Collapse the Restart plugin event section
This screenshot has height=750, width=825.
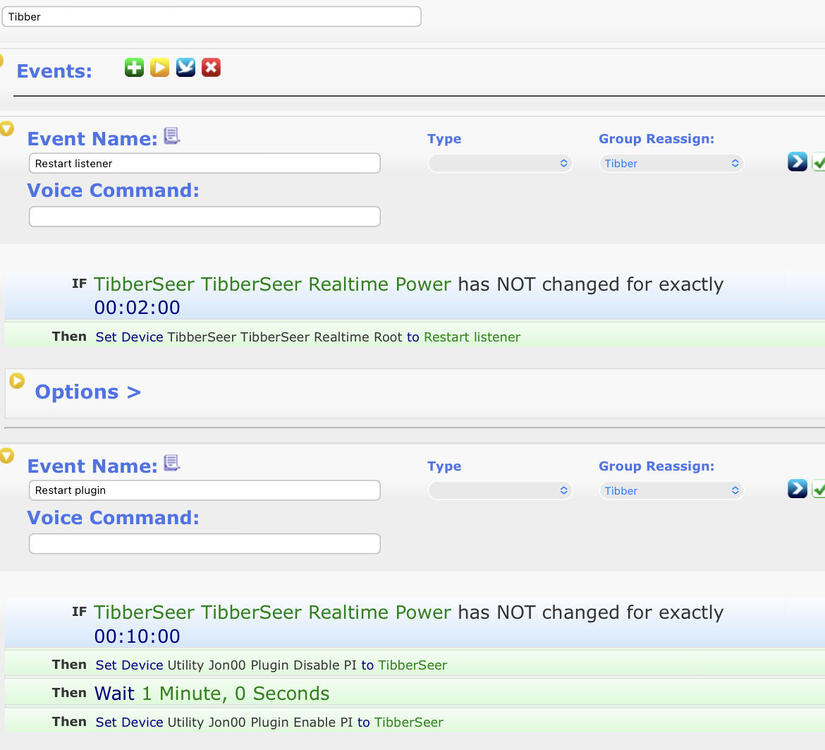click(7, 456)
